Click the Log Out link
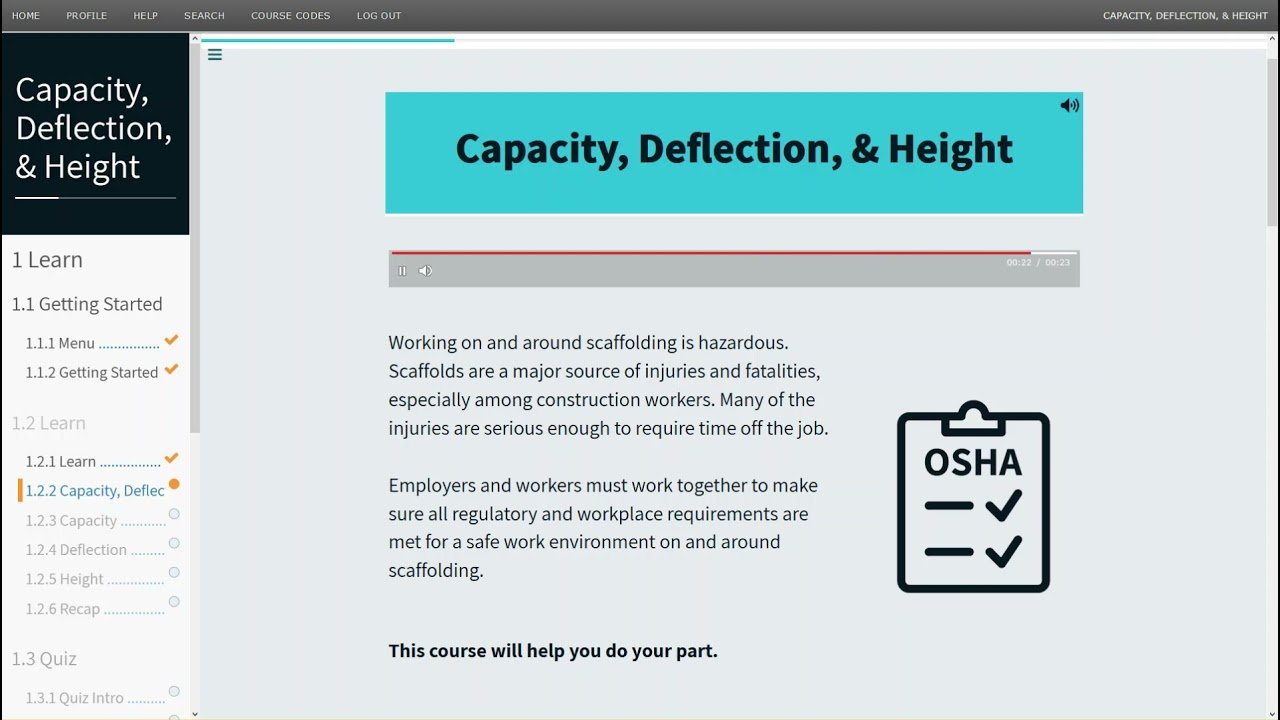 379,16
